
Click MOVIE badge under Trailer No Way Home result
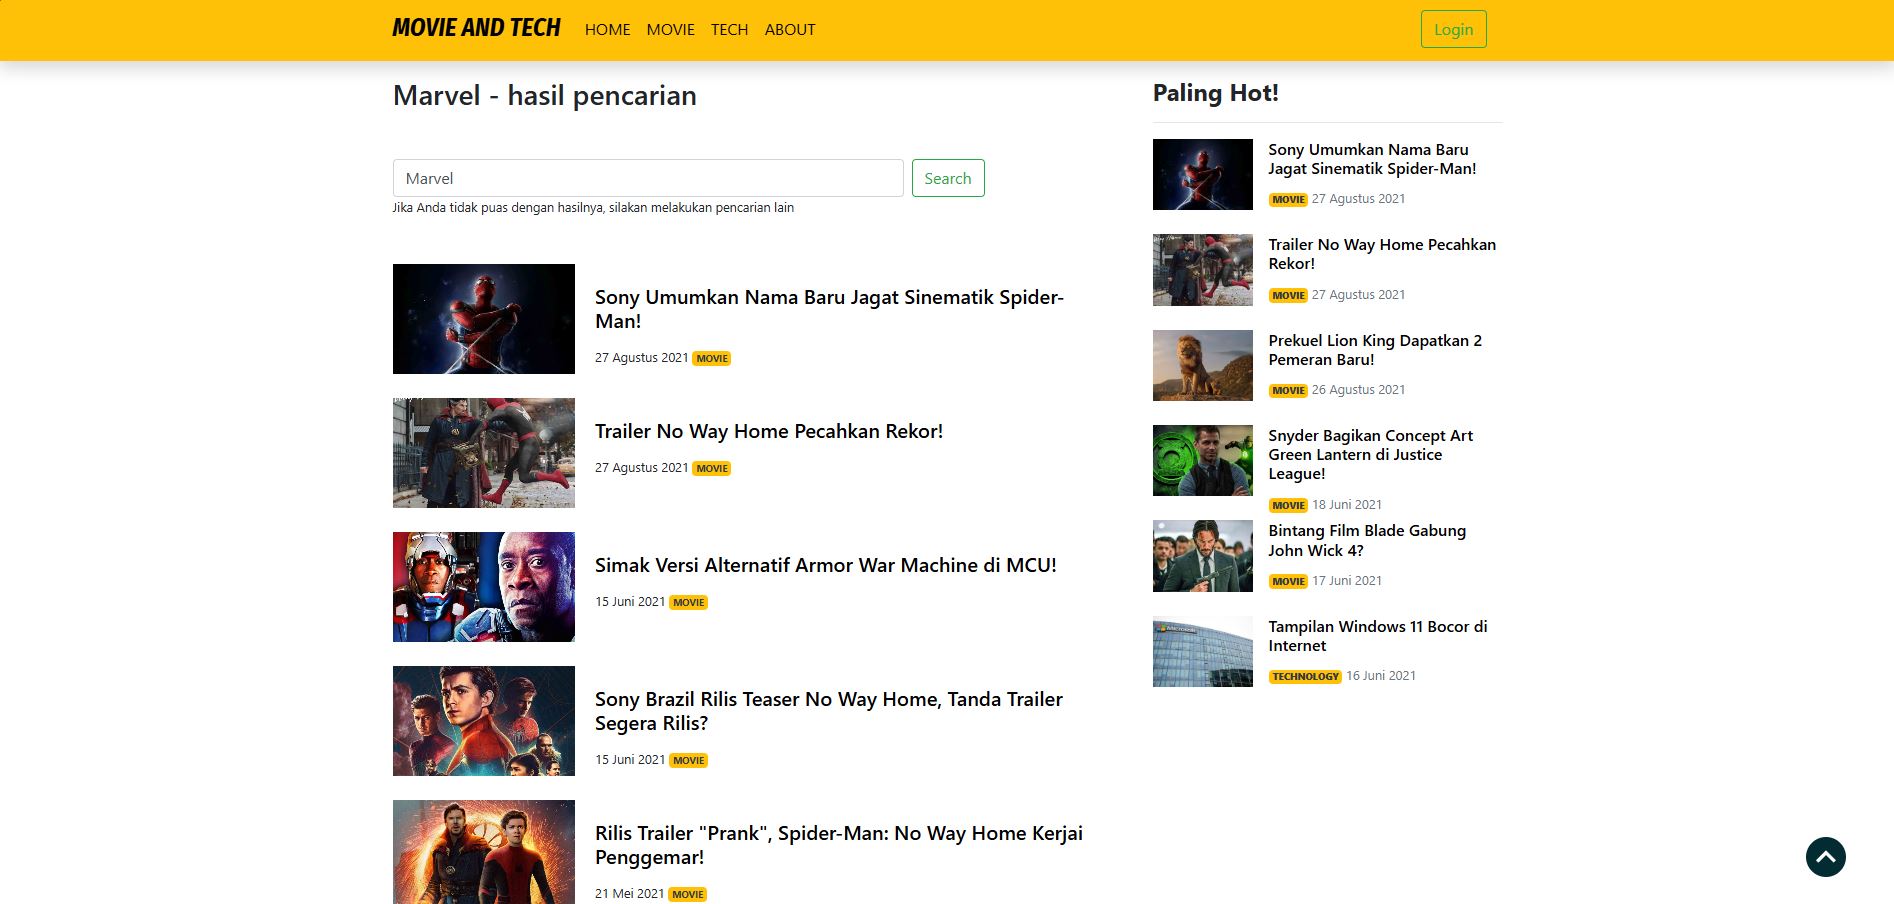coord(712,468)
